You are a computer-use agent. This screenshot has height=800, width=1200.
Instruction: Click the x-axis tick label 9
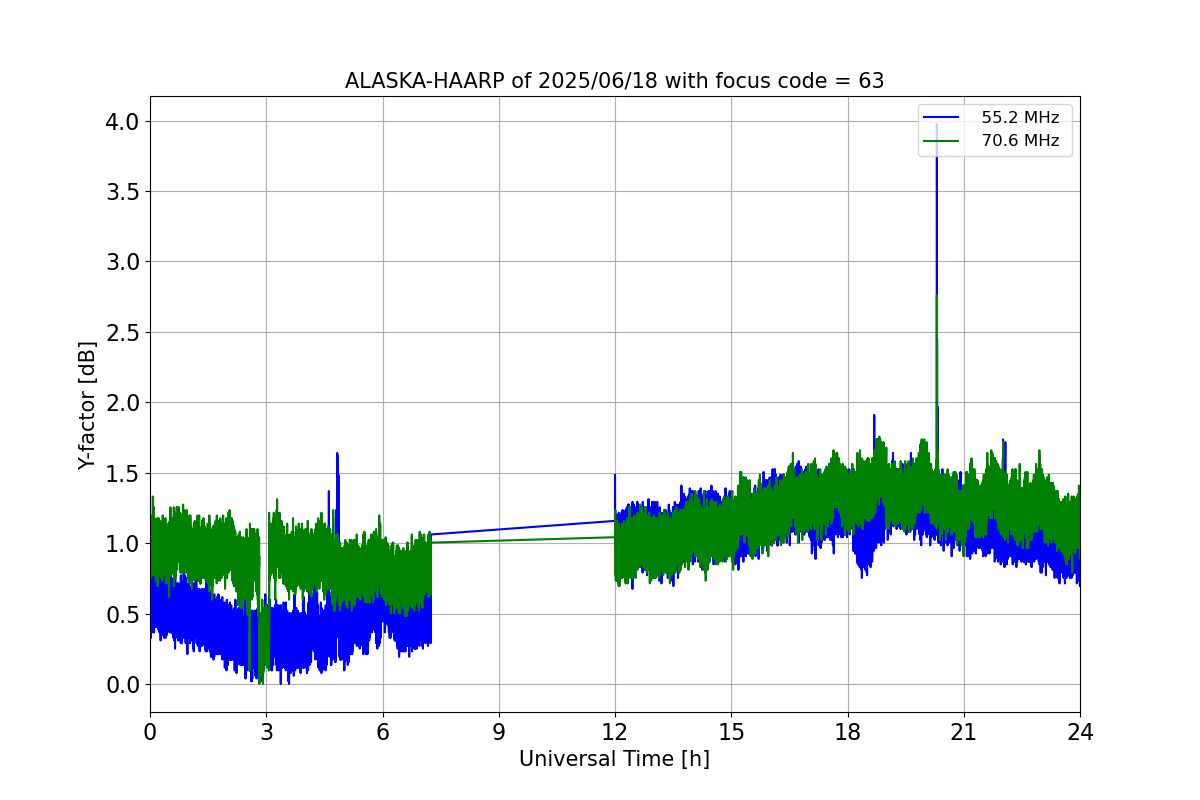[499, 732]
